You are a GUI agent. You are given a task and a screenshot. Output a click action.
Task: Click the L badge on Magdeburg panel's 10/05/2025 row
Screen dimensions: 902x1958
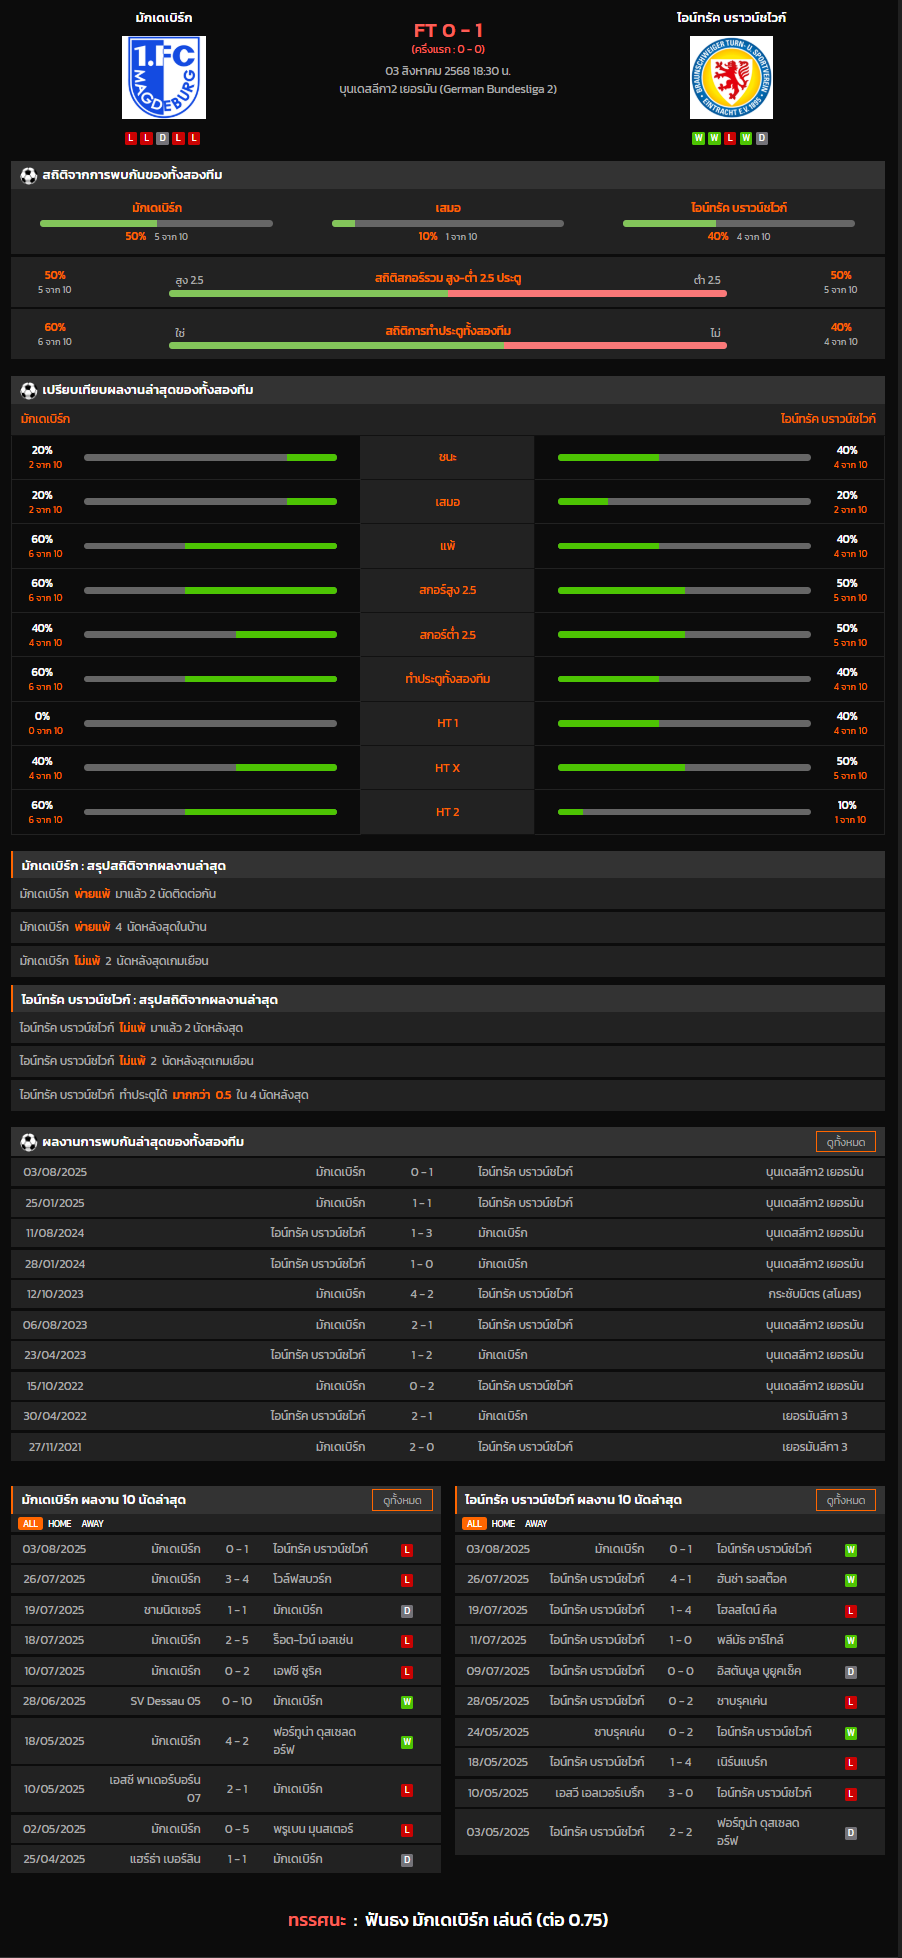(x=407, y=1790)
